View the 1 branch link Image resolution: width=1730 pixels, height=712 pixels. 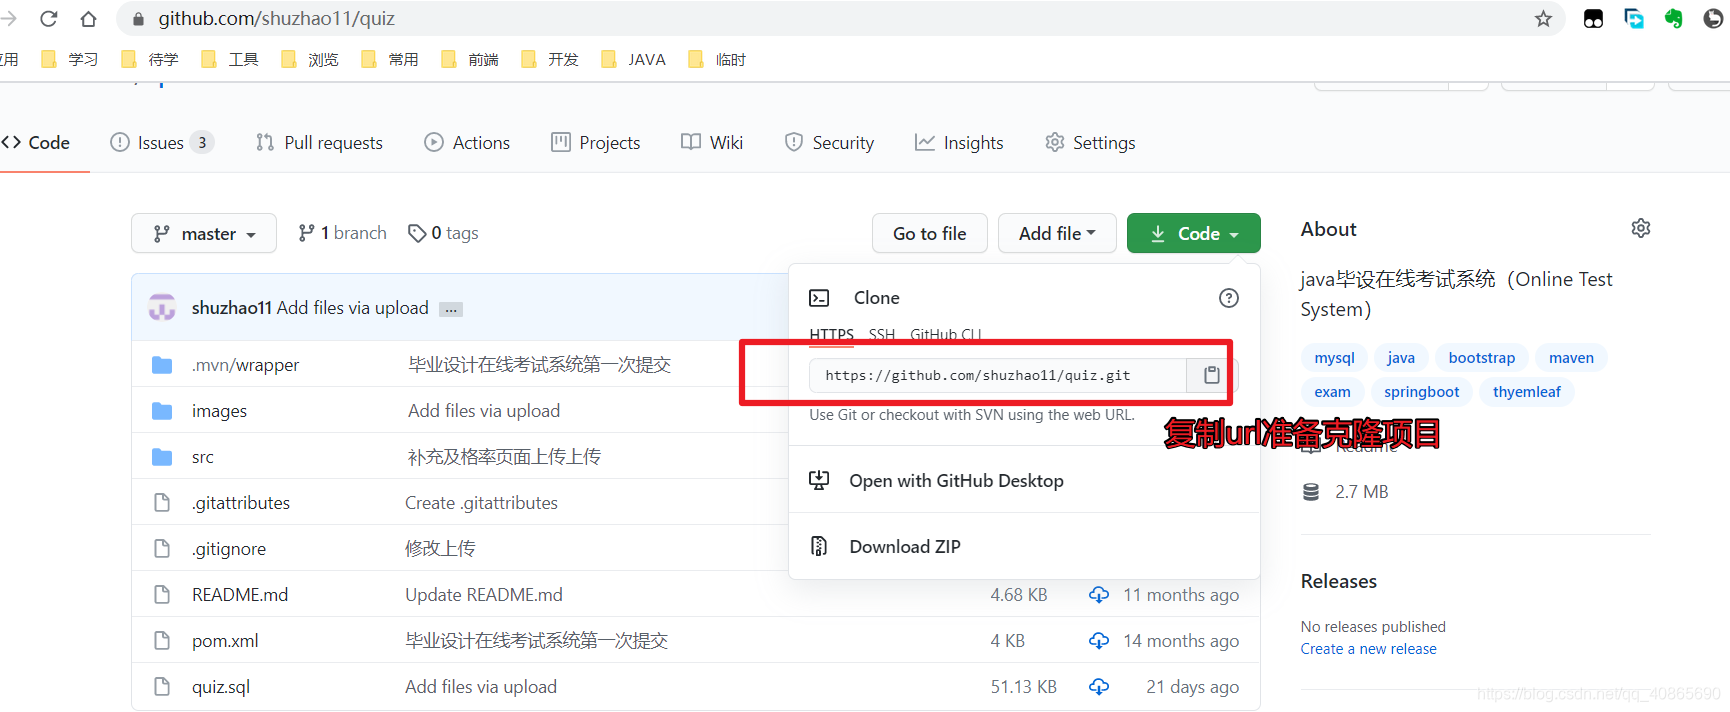pos(342,233)
